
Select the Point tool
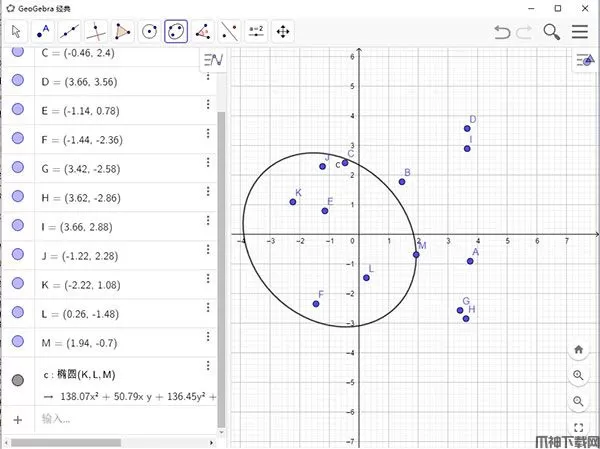(43, 31)
